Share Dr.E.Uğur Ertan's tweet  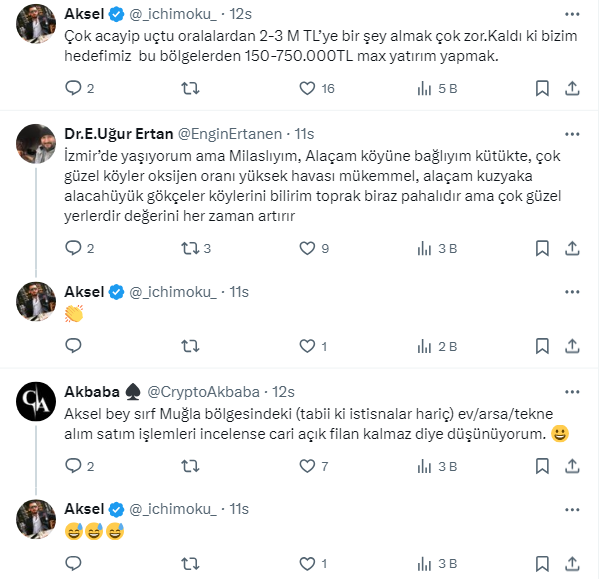pos(570,248)
